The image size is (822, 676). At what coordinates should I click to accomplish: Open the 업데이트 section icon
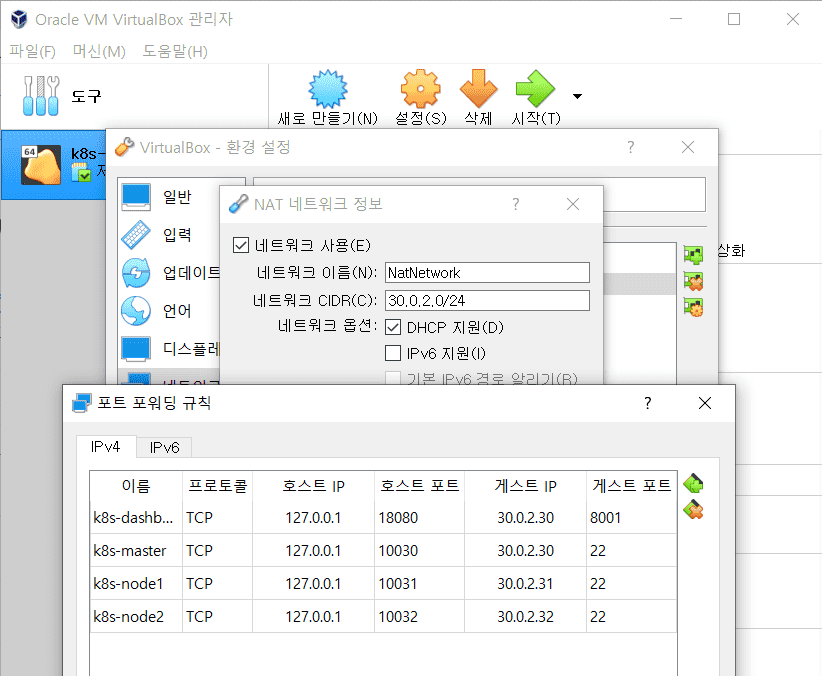pyautogui.click(x=136, y=273)
